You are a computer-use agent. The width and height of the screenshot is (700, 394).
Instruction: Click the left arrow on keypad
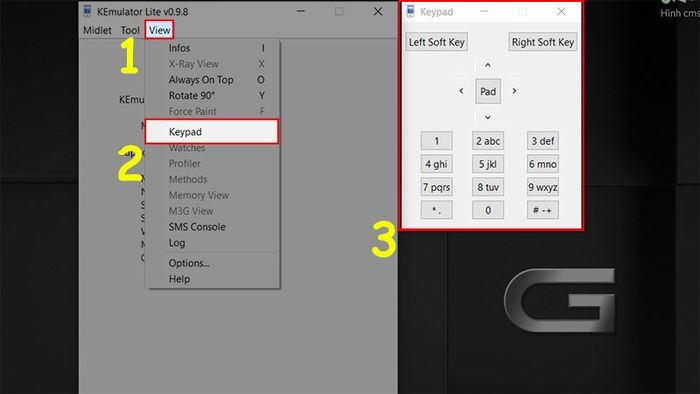pos(461,91)
